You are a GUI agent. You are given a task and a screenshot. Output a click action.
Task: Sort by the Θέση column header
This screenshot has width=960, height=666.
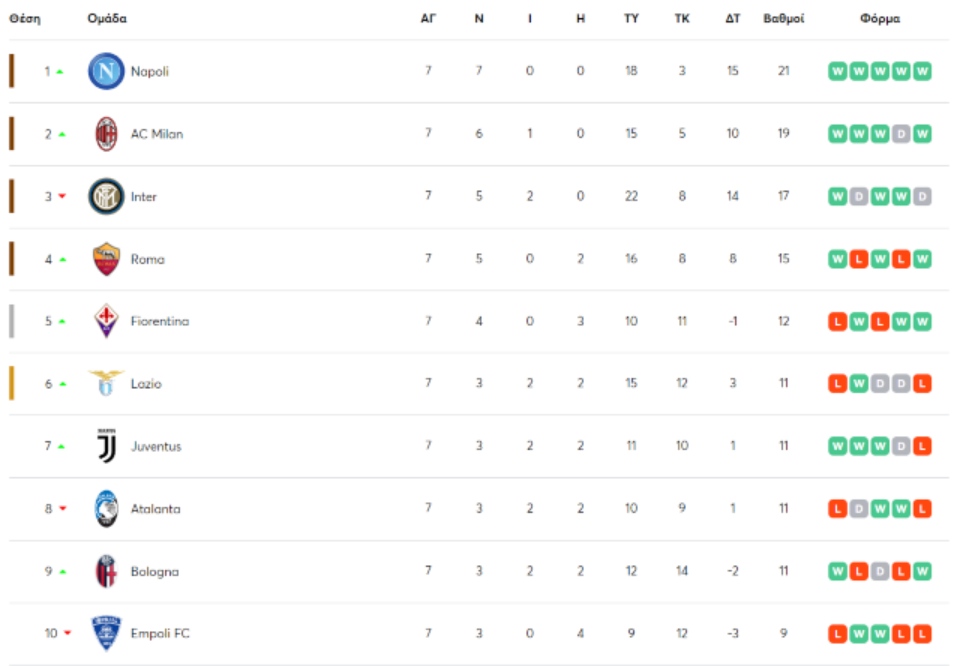pos(24,19)
